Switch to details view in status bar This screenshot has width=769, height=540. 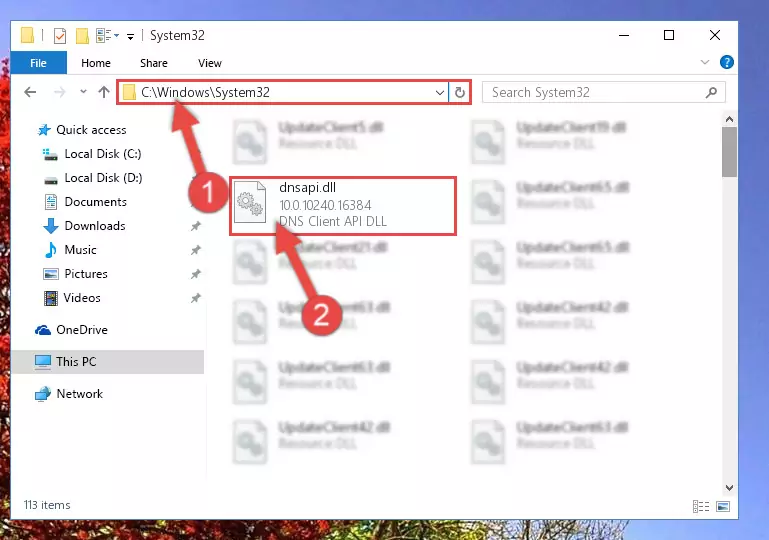[701, 506]
